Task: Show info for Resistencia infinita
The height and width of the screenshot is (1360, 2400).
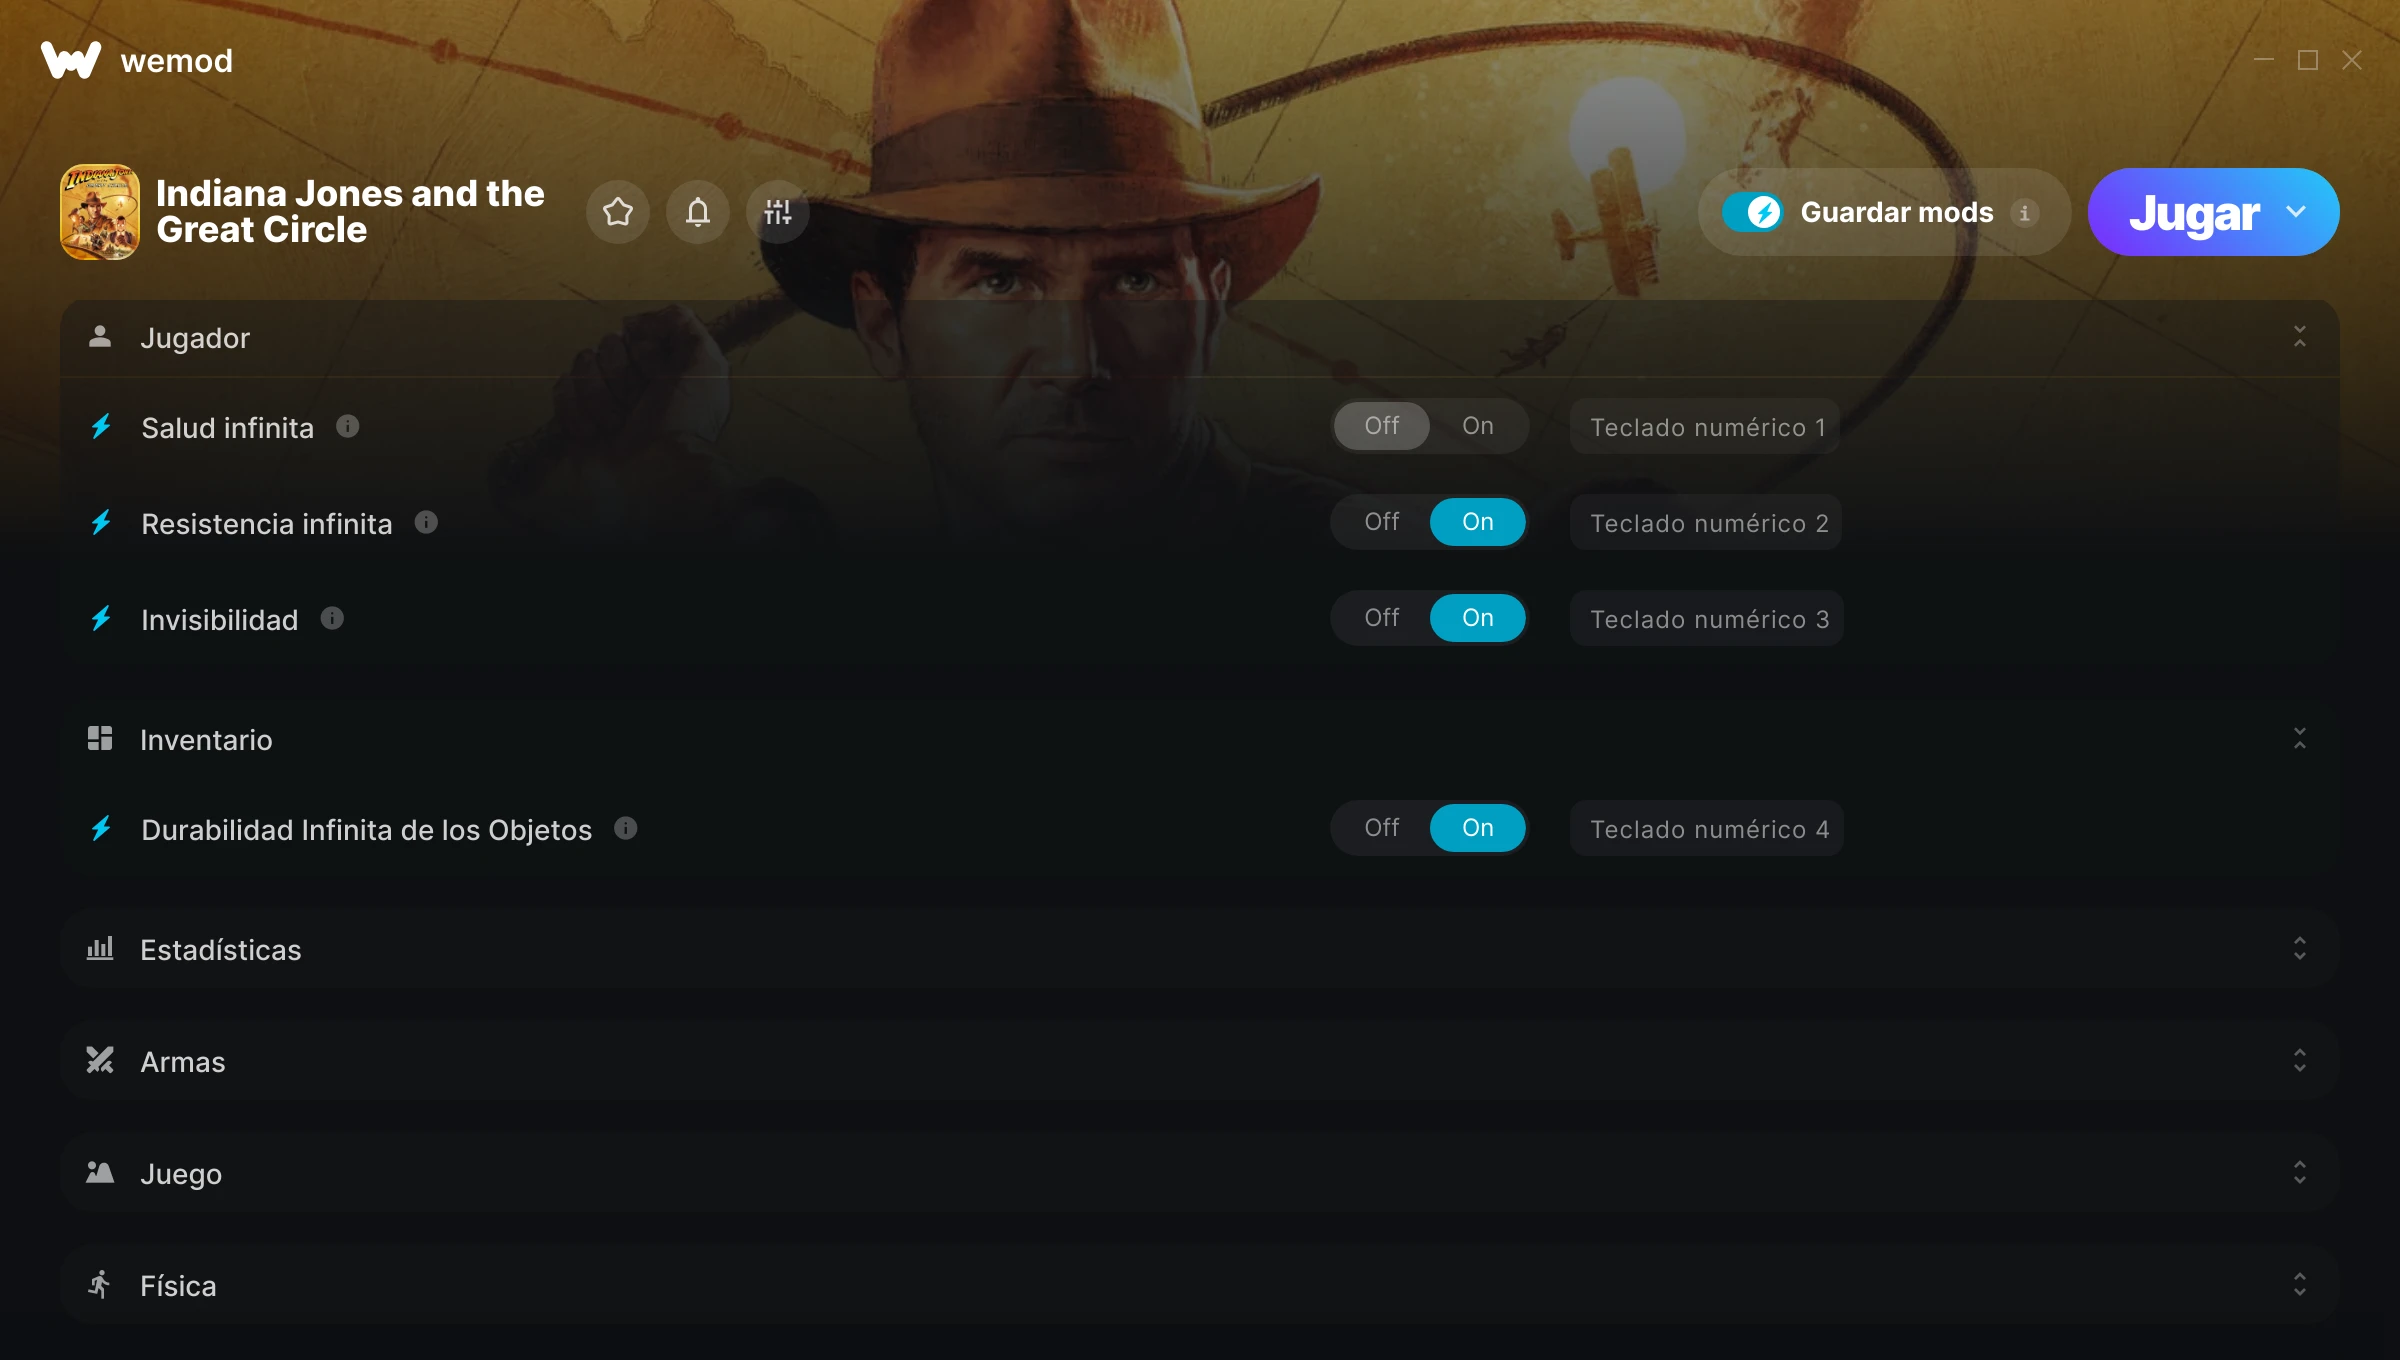Action: point(426,523)
